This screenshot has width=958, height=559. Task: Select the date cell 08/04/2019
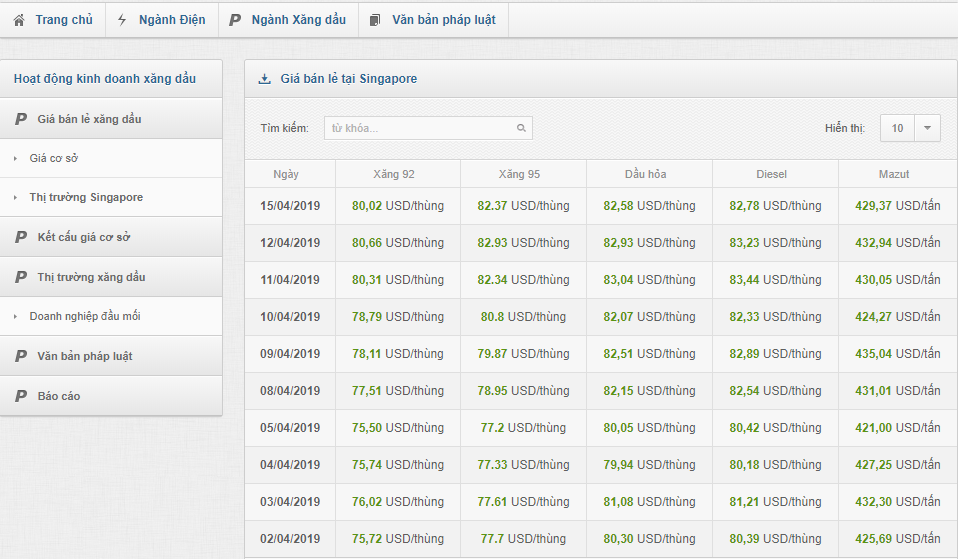290,391
